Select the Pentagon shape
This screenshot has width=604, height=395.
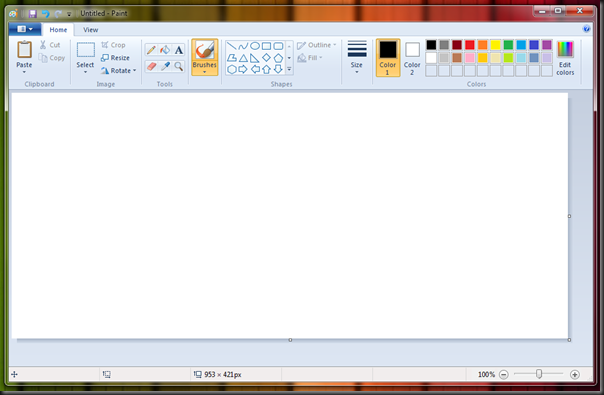278,58
